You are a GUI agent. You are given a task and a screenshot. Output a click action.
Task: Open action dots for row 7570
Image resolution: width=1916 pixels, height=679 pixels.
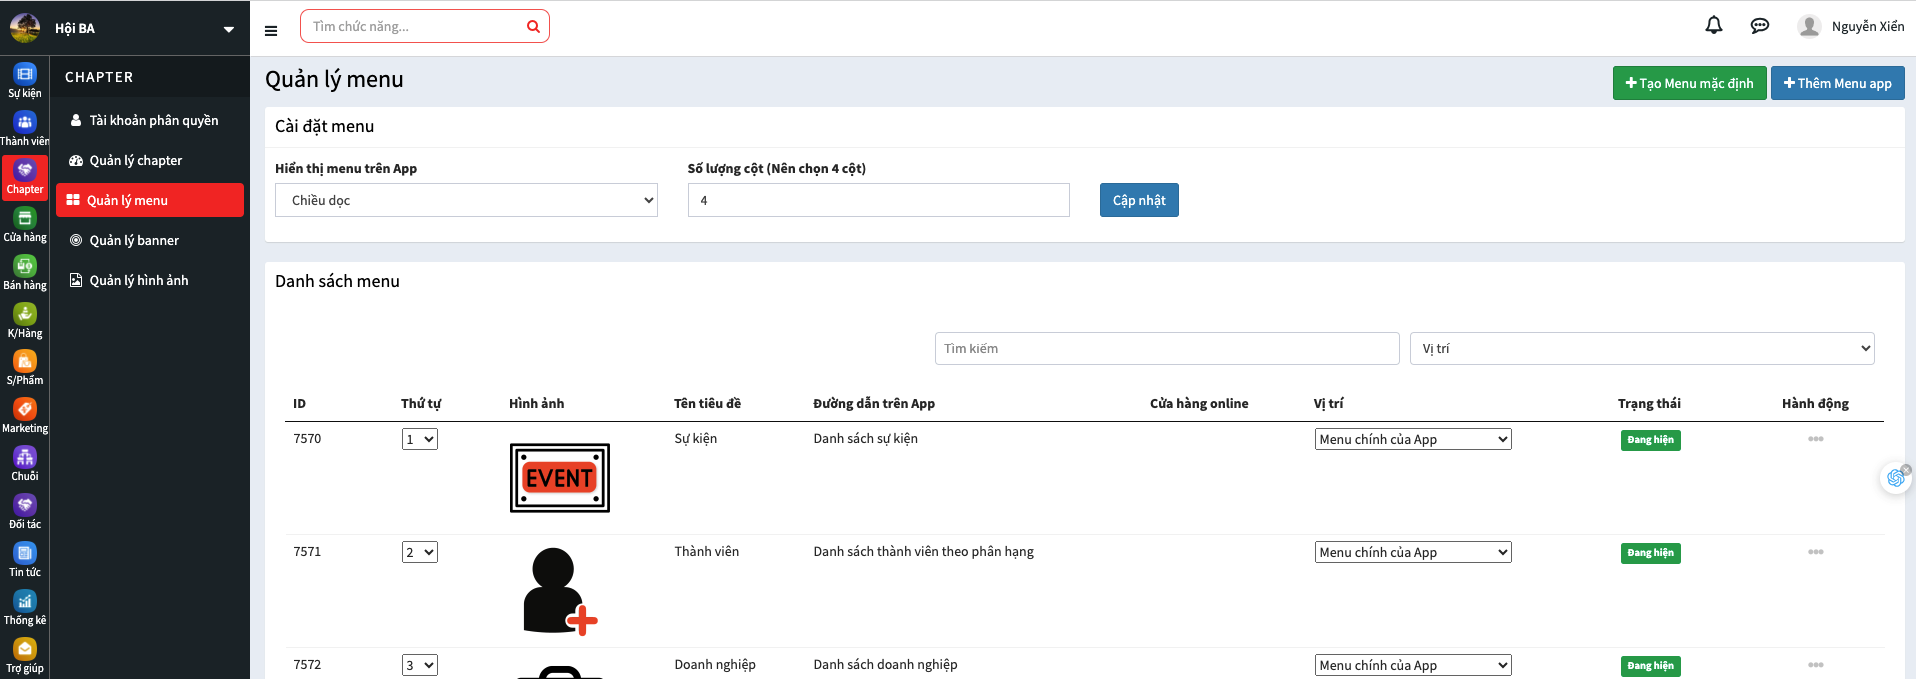[x=1815, y=439]
